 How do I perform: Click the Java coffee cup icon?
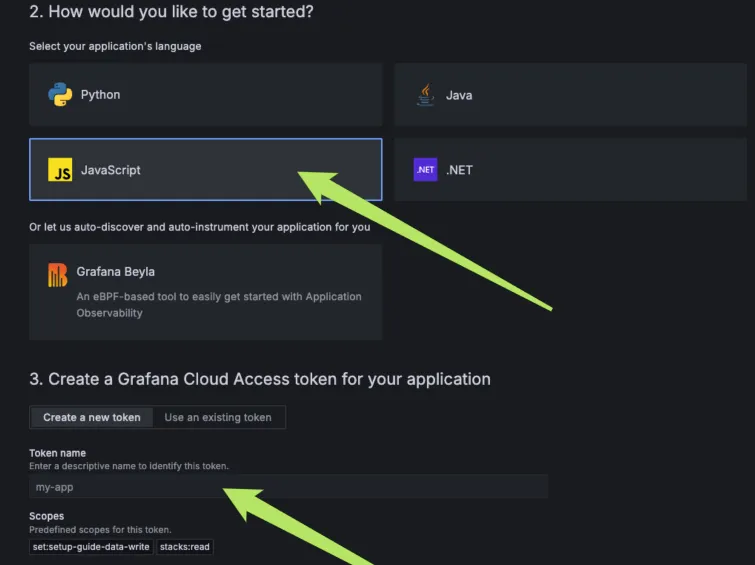point(425,95)
